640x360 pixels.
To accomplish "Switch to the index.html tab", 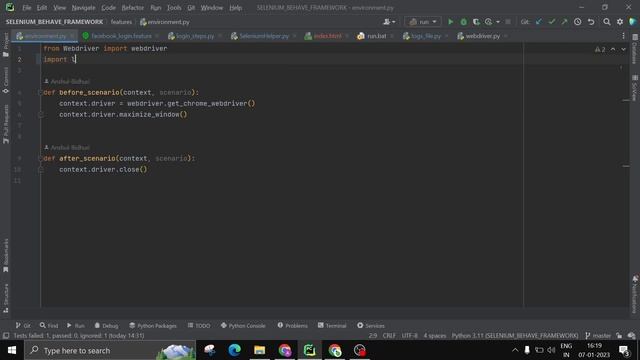I will tap(327, 36).
